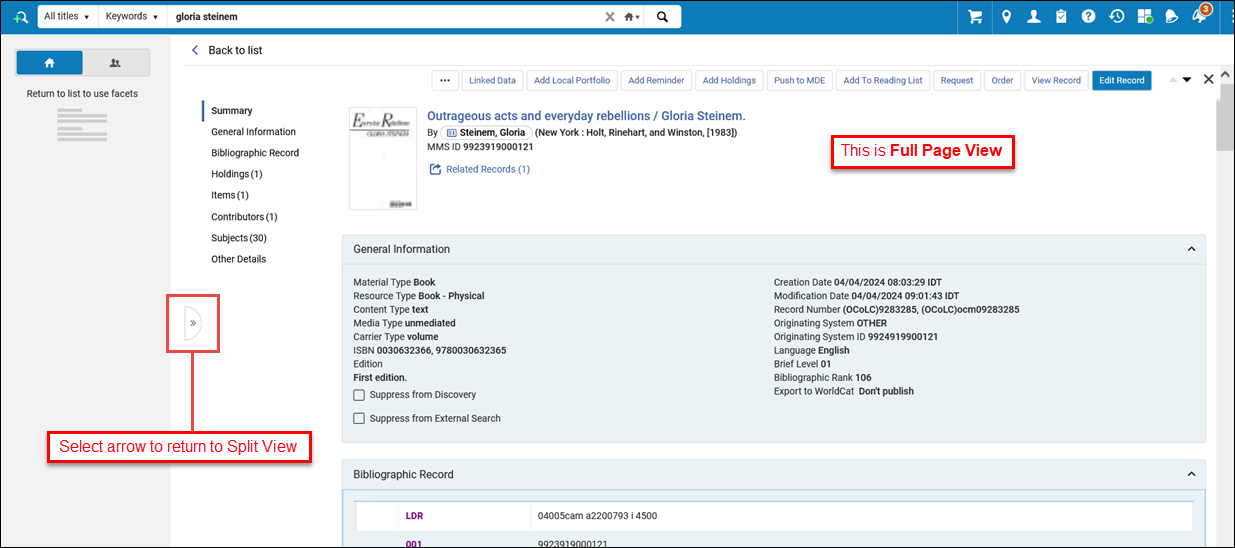
Task: Select Other Details in section navigation
Action: coord(239,259)
